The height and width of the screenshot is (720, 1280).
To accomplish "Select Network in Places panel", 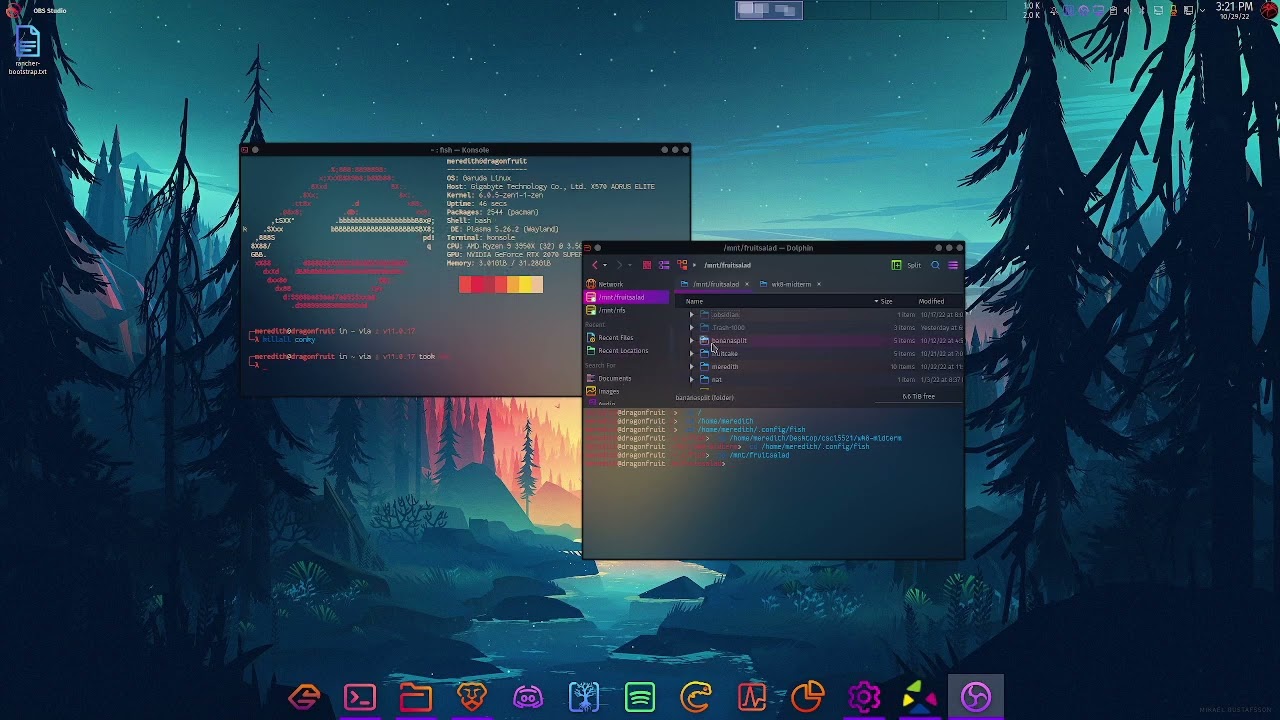I will [x=627, y=284].
